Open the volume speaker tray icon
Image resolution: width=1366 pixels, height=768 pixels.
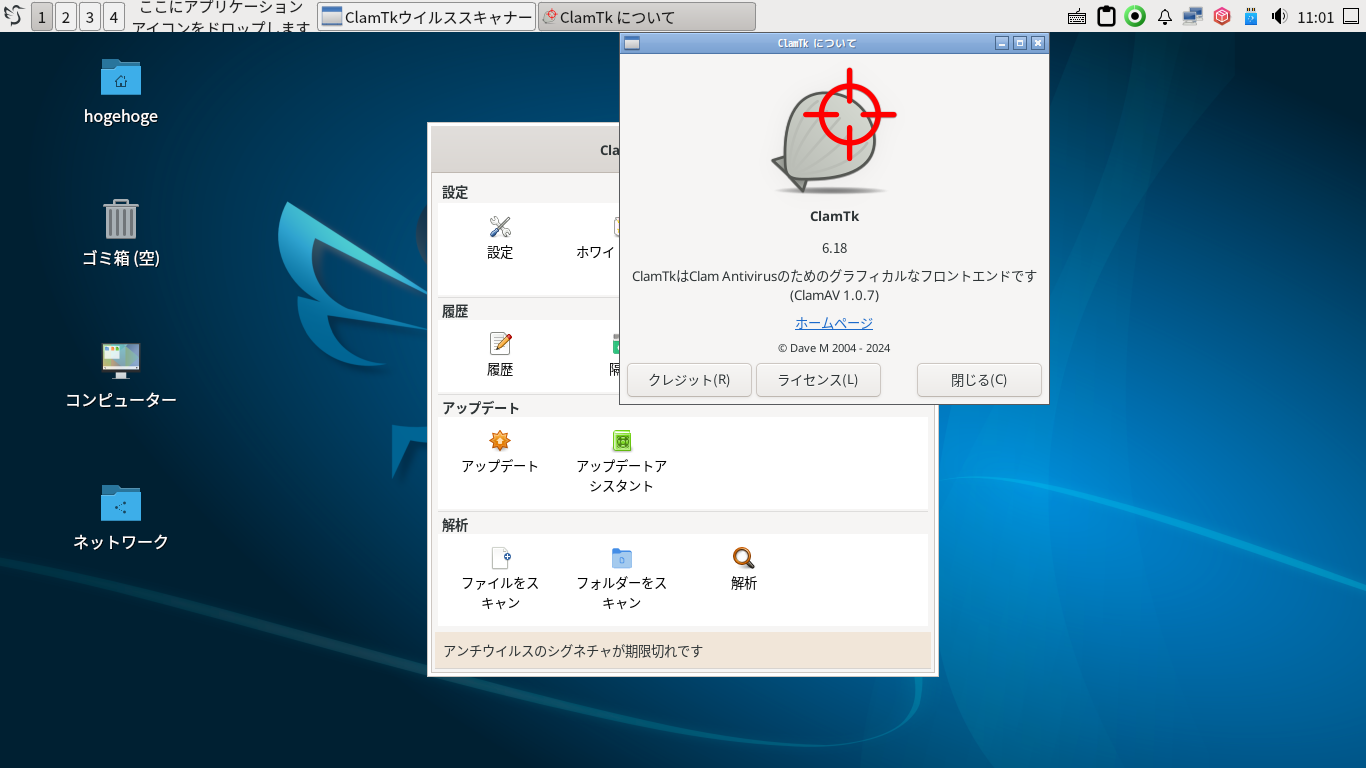pyautogui.click(x=1279, y=16)
